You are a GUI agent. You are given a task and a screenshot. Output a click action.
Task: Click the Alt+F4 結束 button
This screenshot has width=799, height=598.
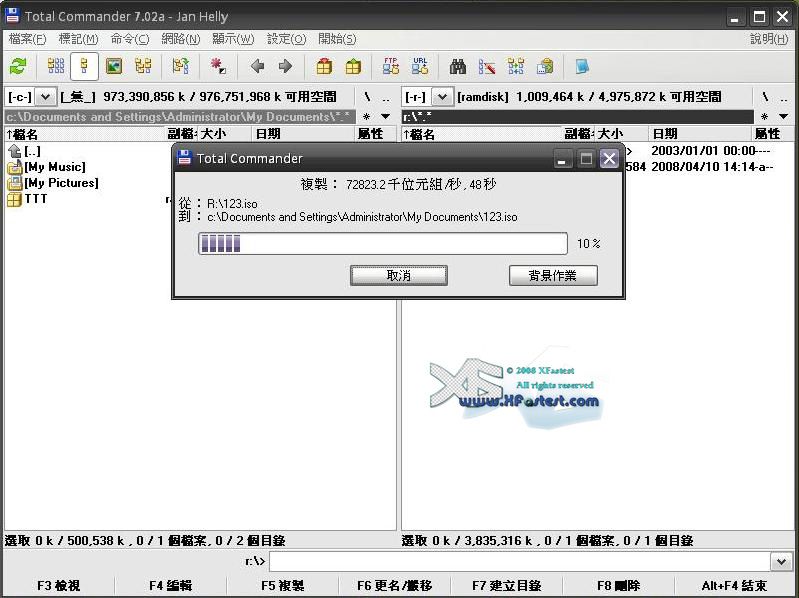(734, 586)
